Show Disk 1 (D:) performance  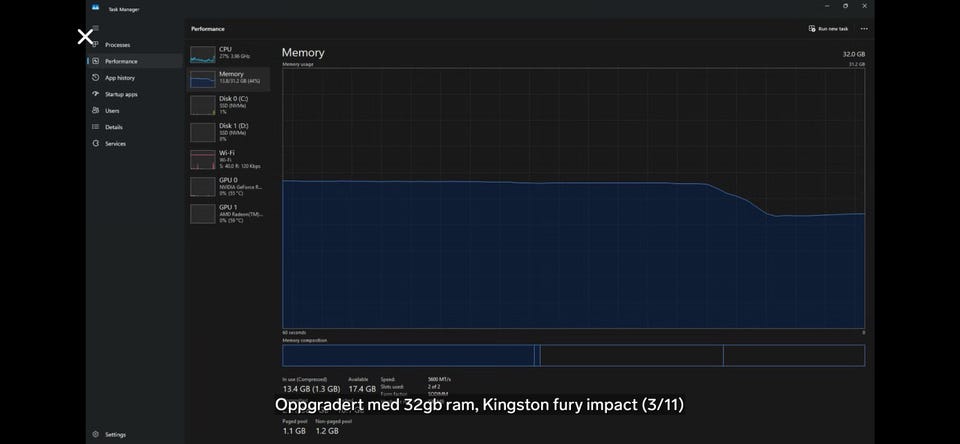pos(228,132)
